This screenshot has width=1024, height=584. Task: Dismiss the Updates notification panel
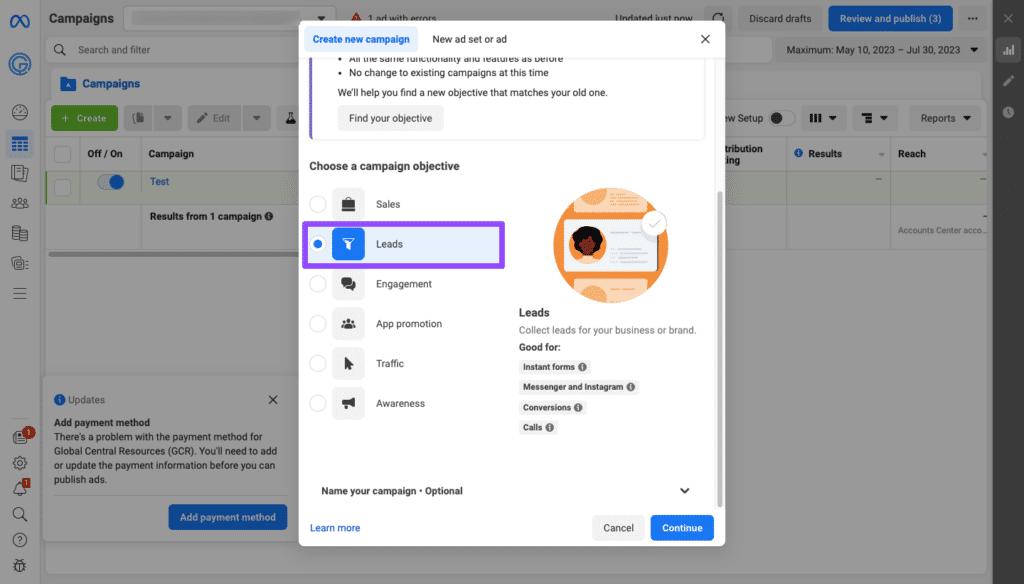pyautogui.click(x=273, y=400)
